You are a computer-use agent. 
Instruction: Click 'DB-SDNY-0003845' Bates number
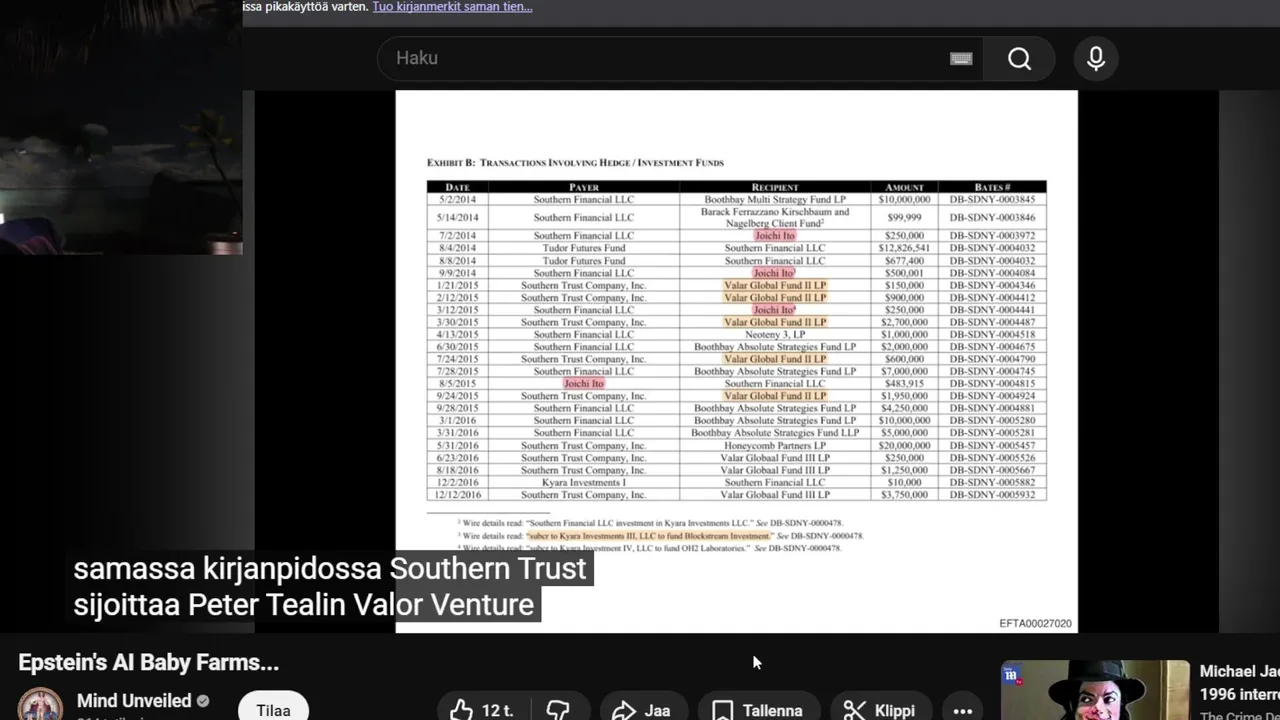coord(992,199)
